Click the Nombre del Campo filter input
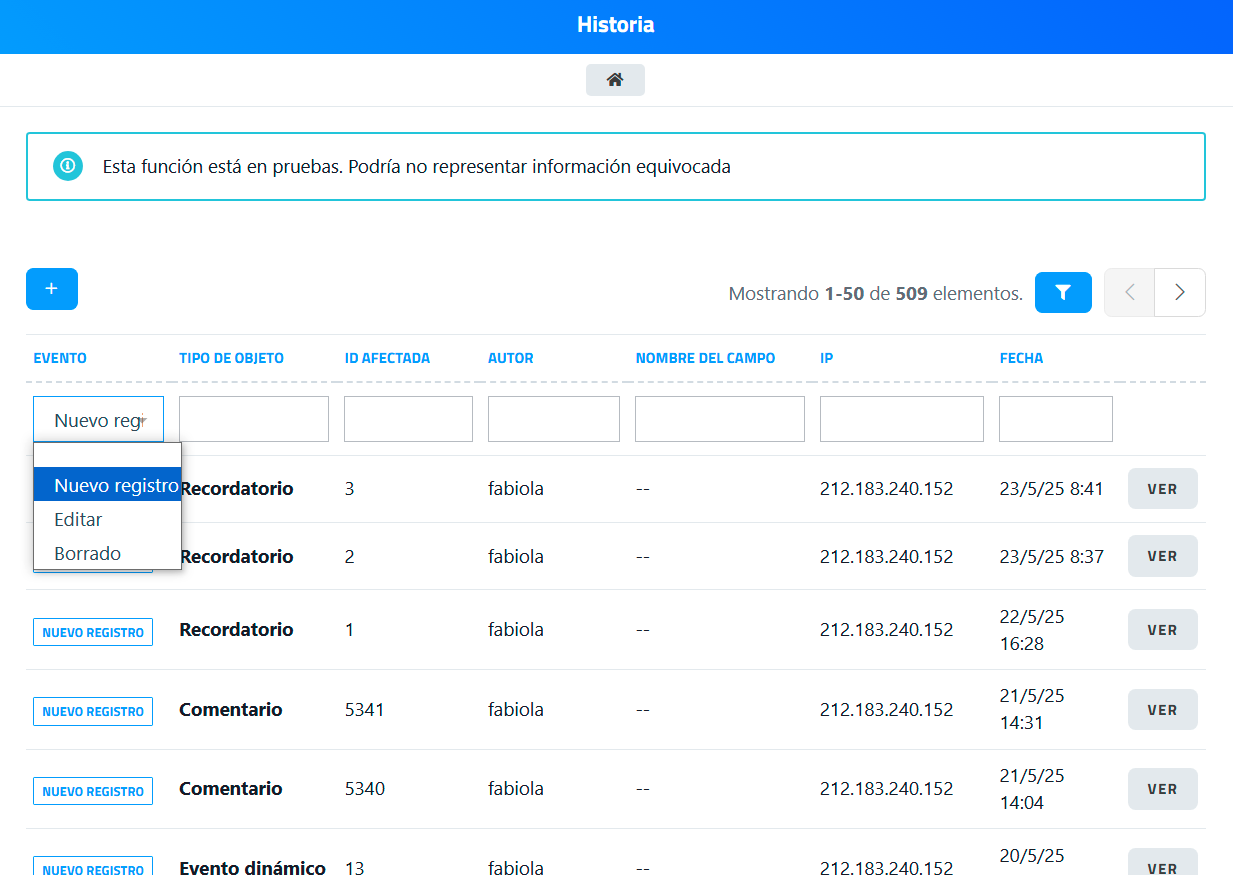The width and height of the screenshot is (1233, 875). pos(719,419)
